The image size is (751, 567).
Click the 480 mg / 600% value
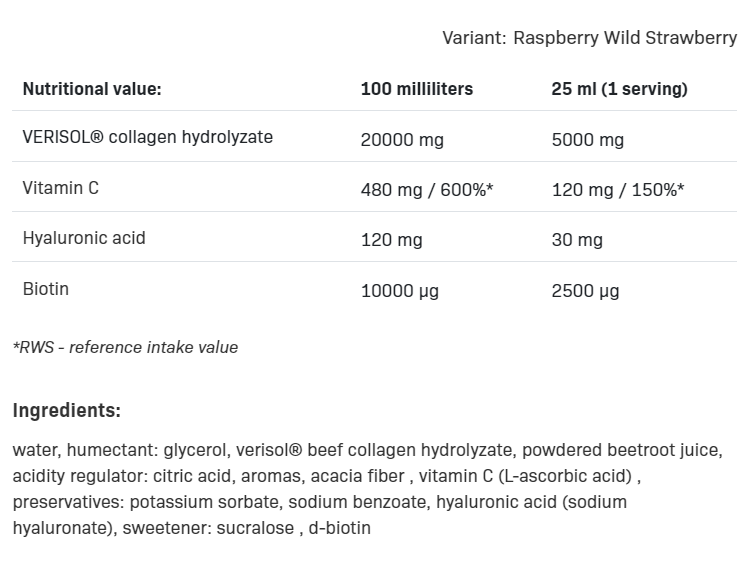tap(428, 190)
